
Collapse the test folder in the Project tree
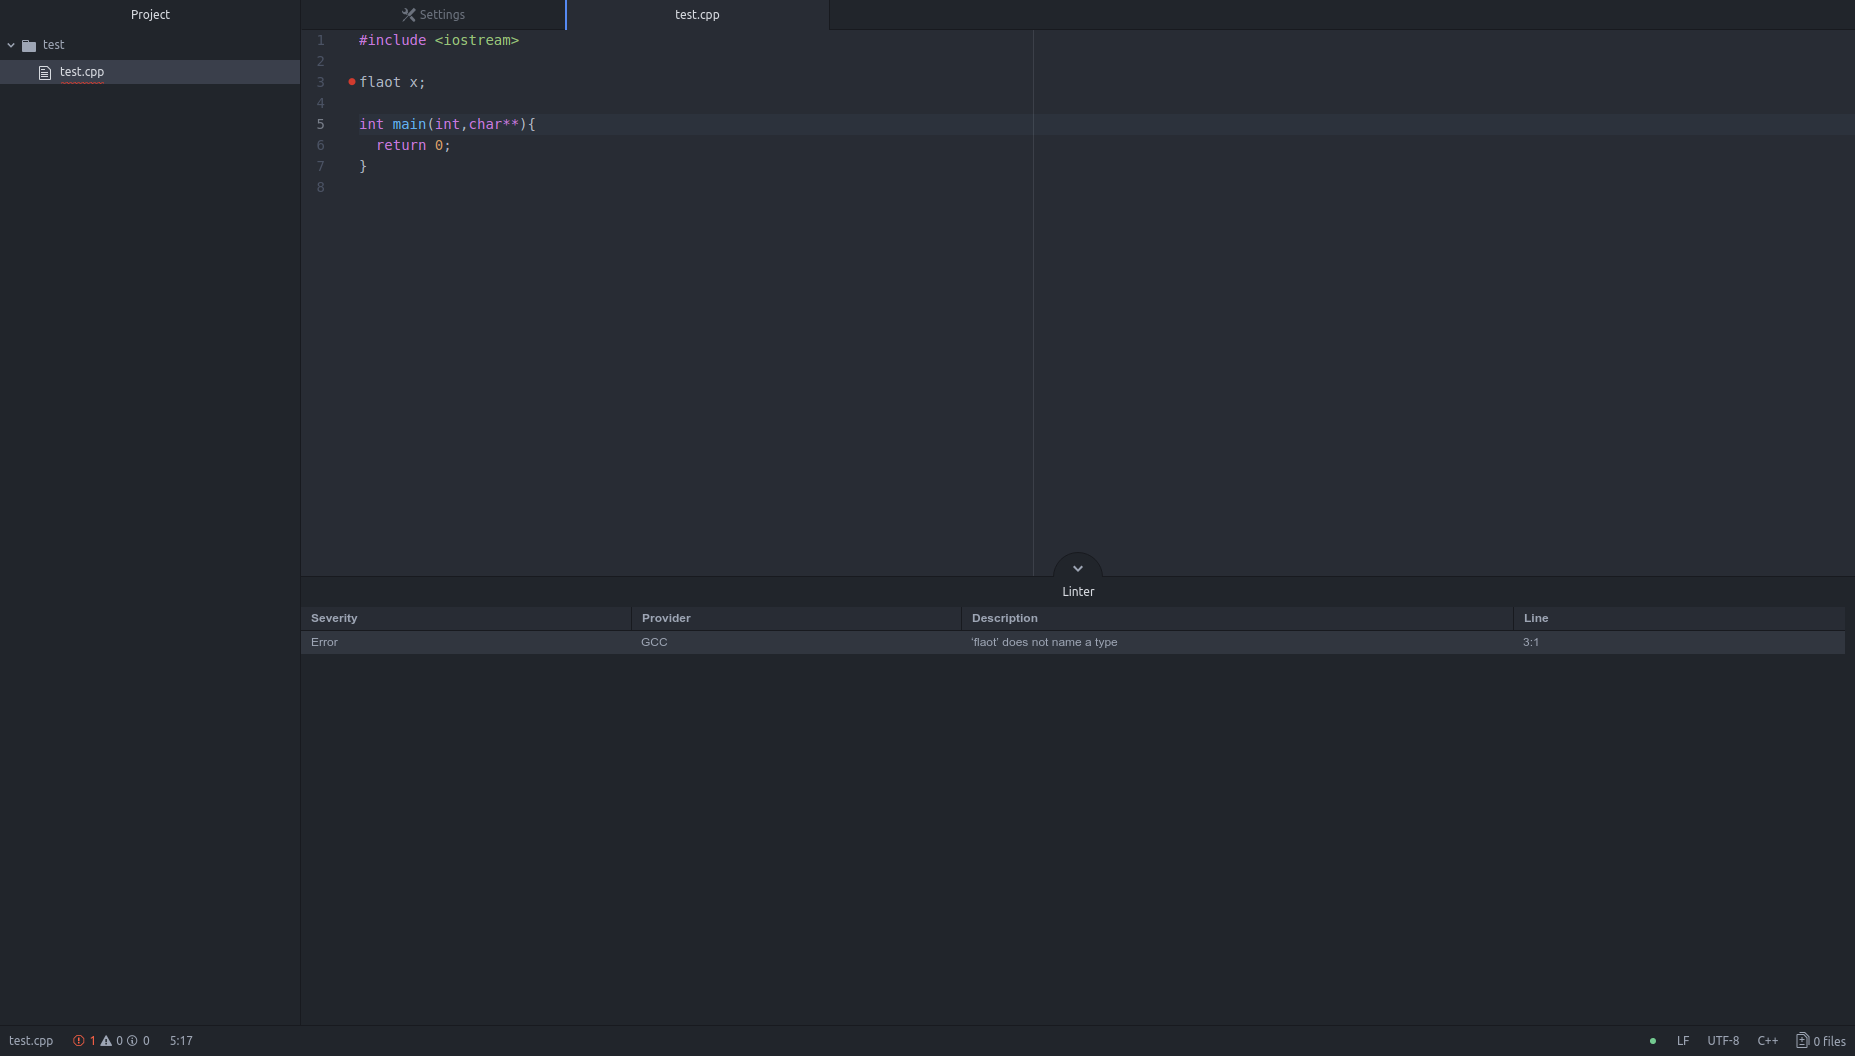11,45
